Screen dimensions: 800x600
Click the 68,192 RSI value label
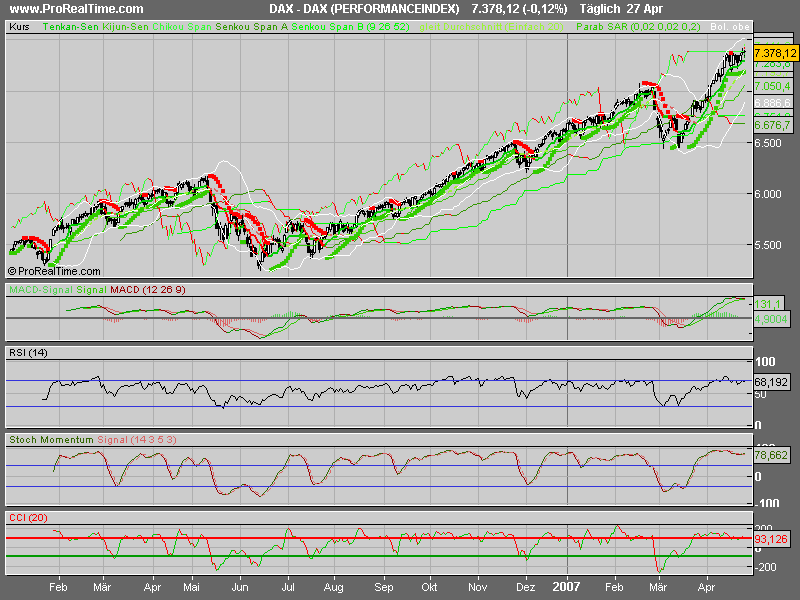[771, 382]
